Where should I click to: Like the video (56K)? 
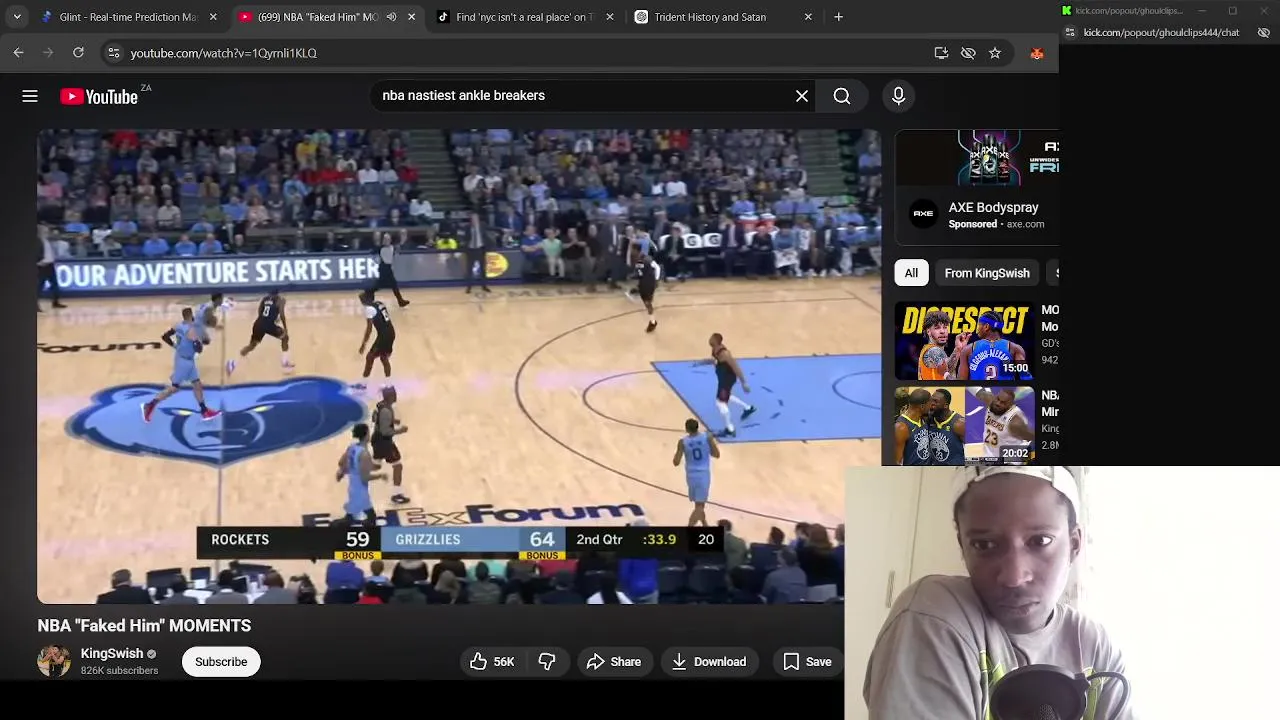point(492,662)
